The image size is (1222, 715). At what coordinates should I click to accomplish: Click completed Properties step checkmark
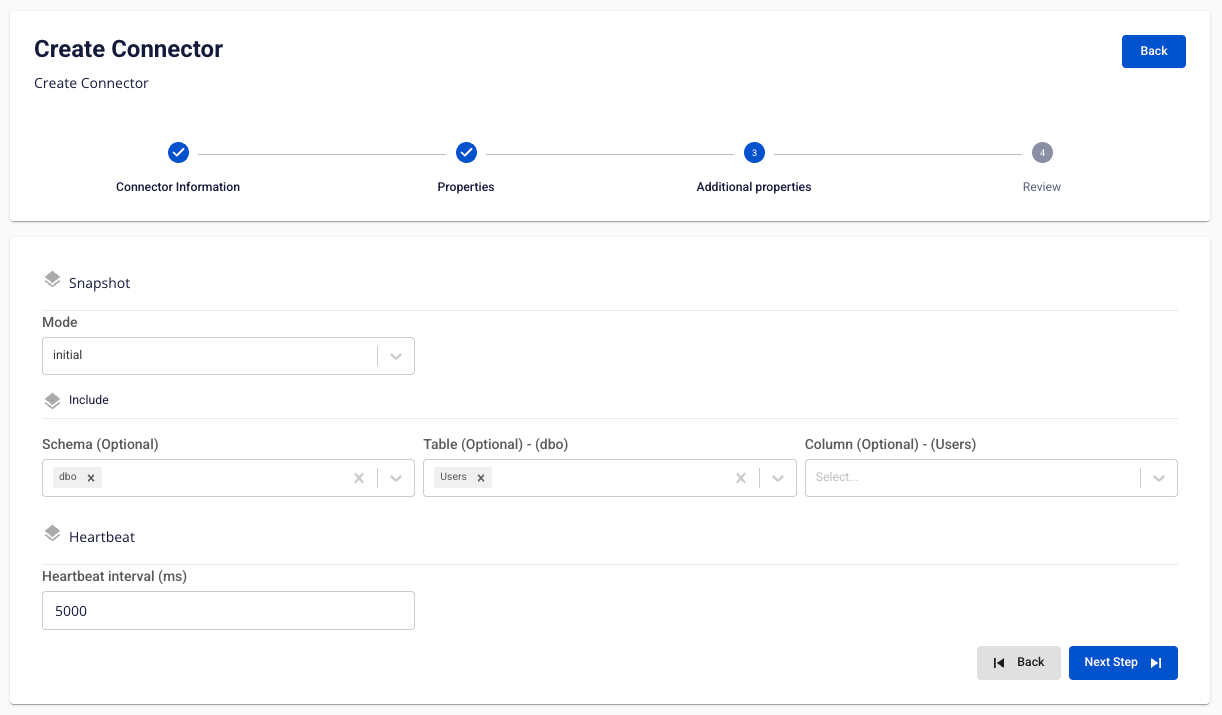click(x=466, y=152)
